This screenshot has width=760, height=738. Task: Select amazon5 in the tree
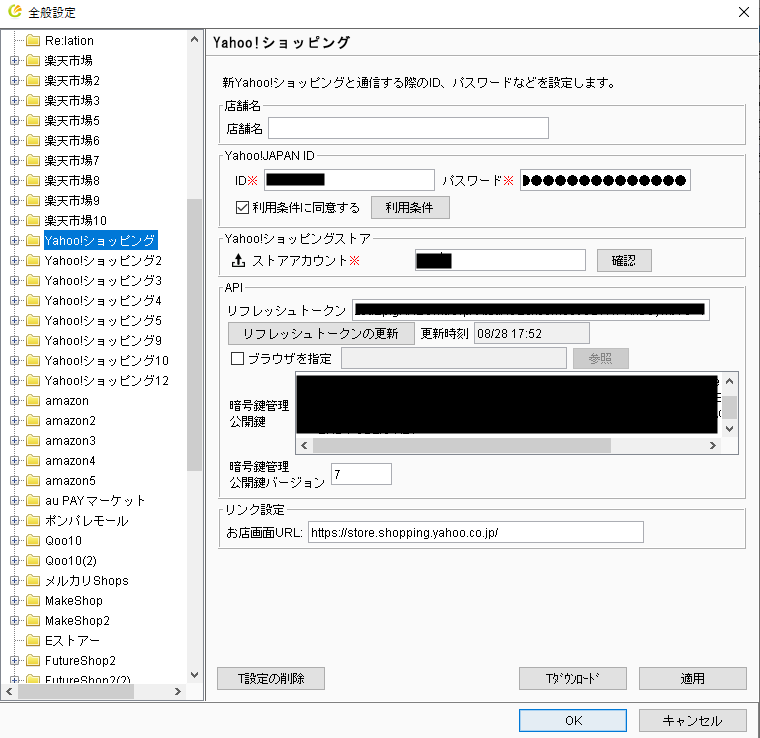70,481
